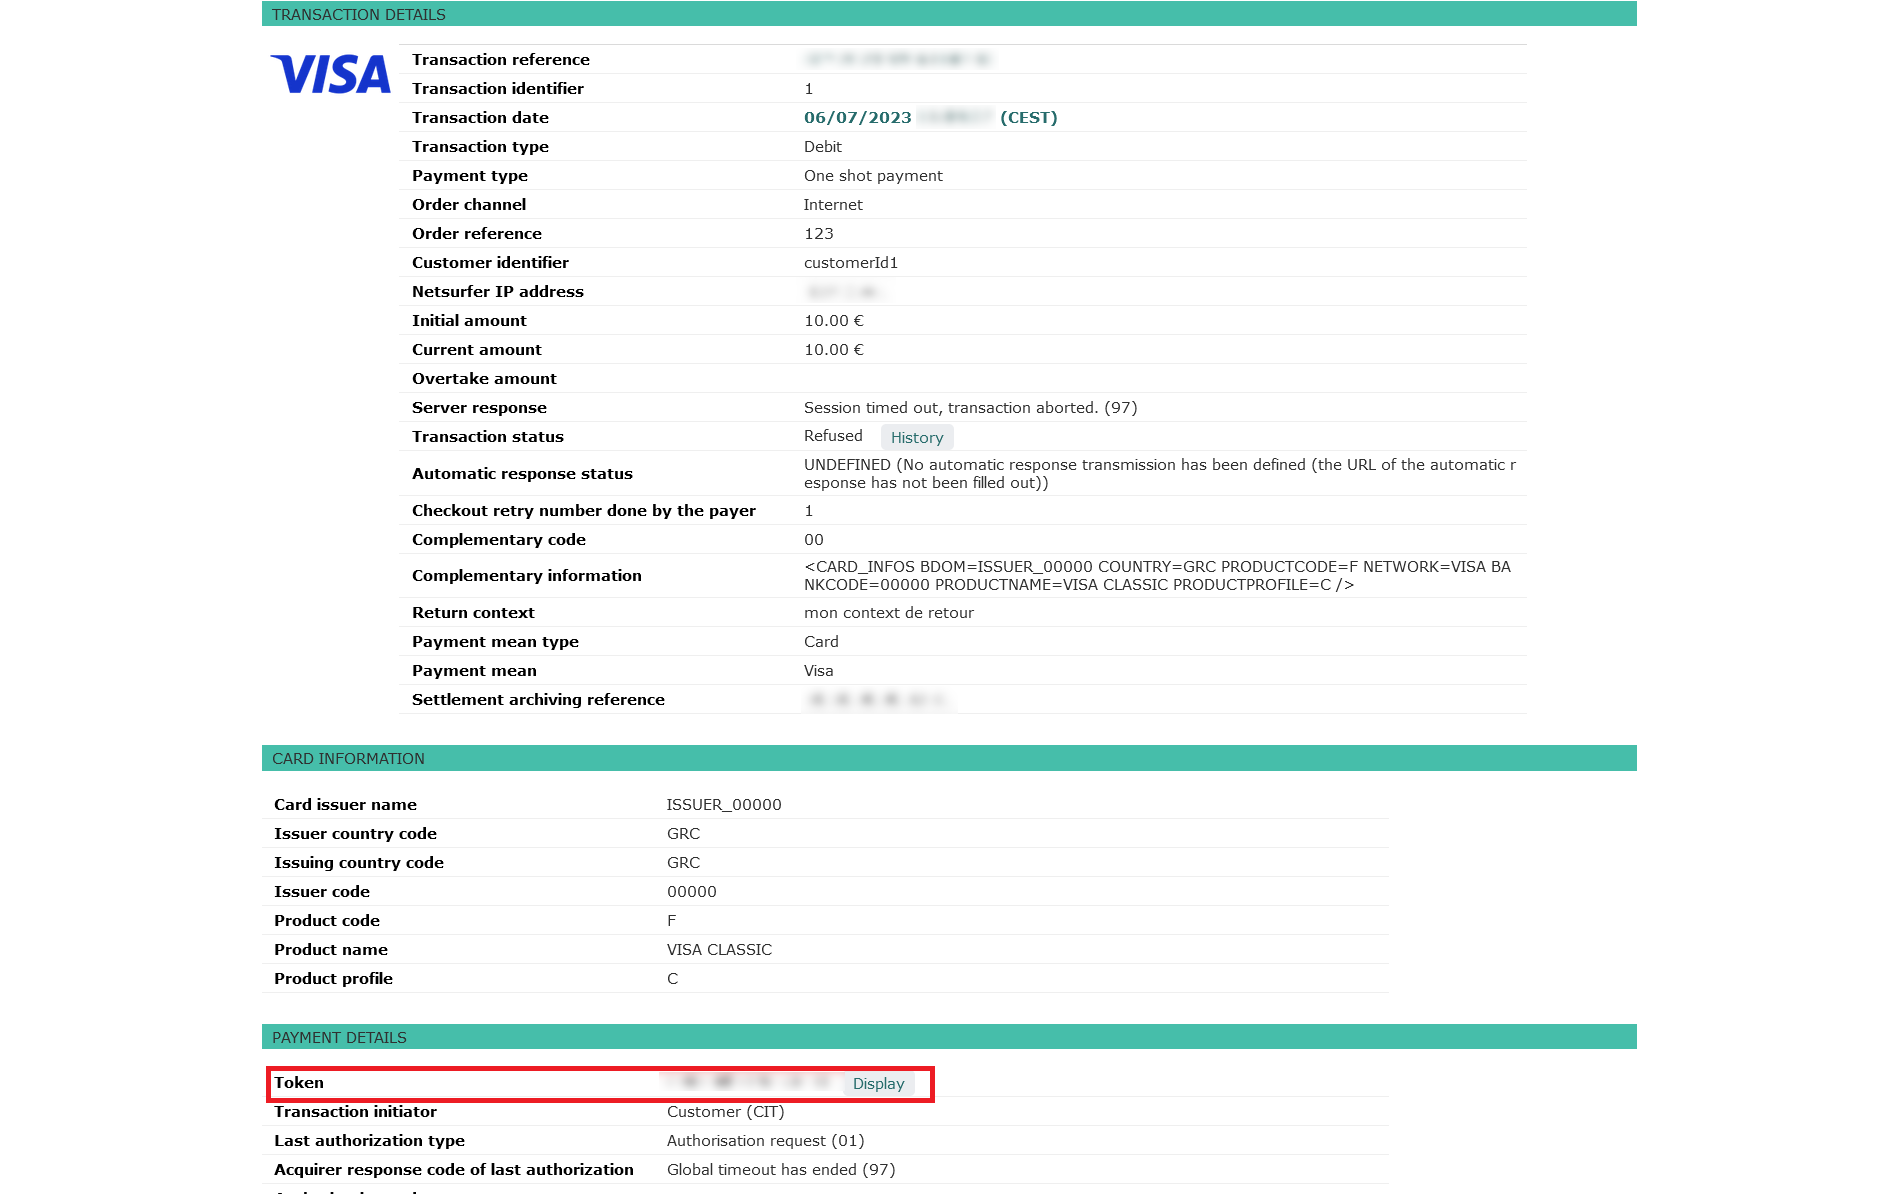Click the Payment mean type value 'Card'
Image resolution: width=1898 pixels, height=1194 pixels.
(821, 642)
